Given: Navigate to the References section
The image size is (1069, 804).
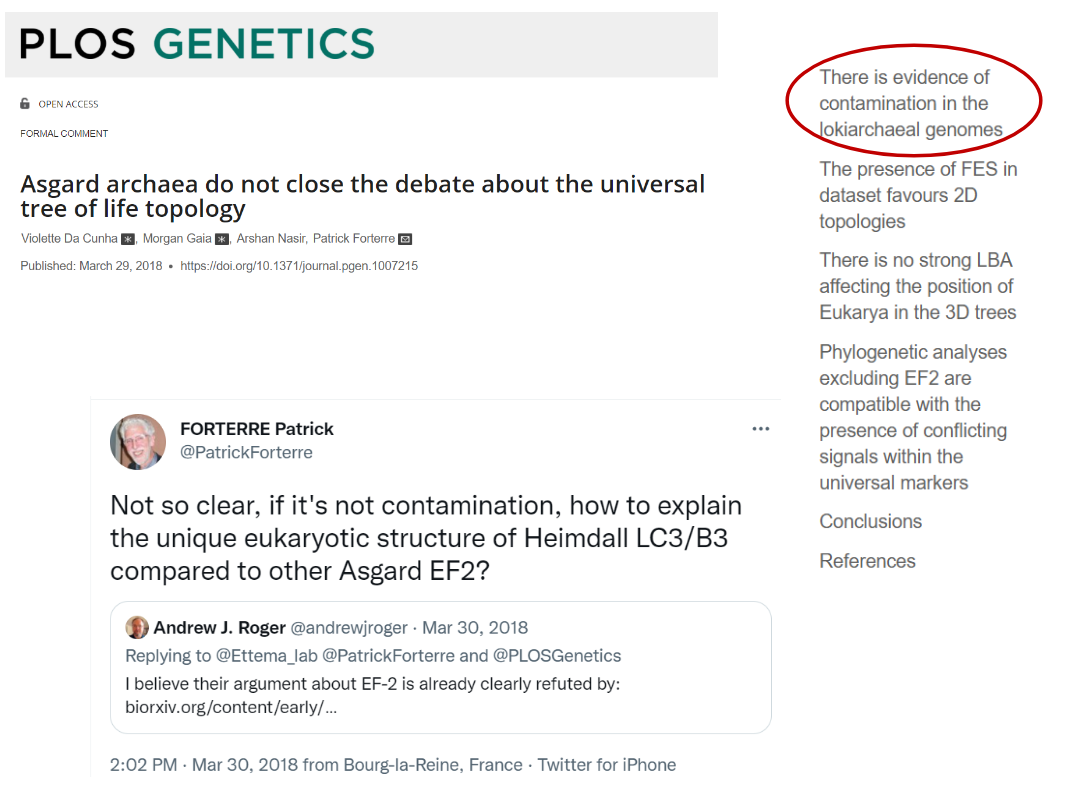Looking at the screenshot, I should point(867,561).
